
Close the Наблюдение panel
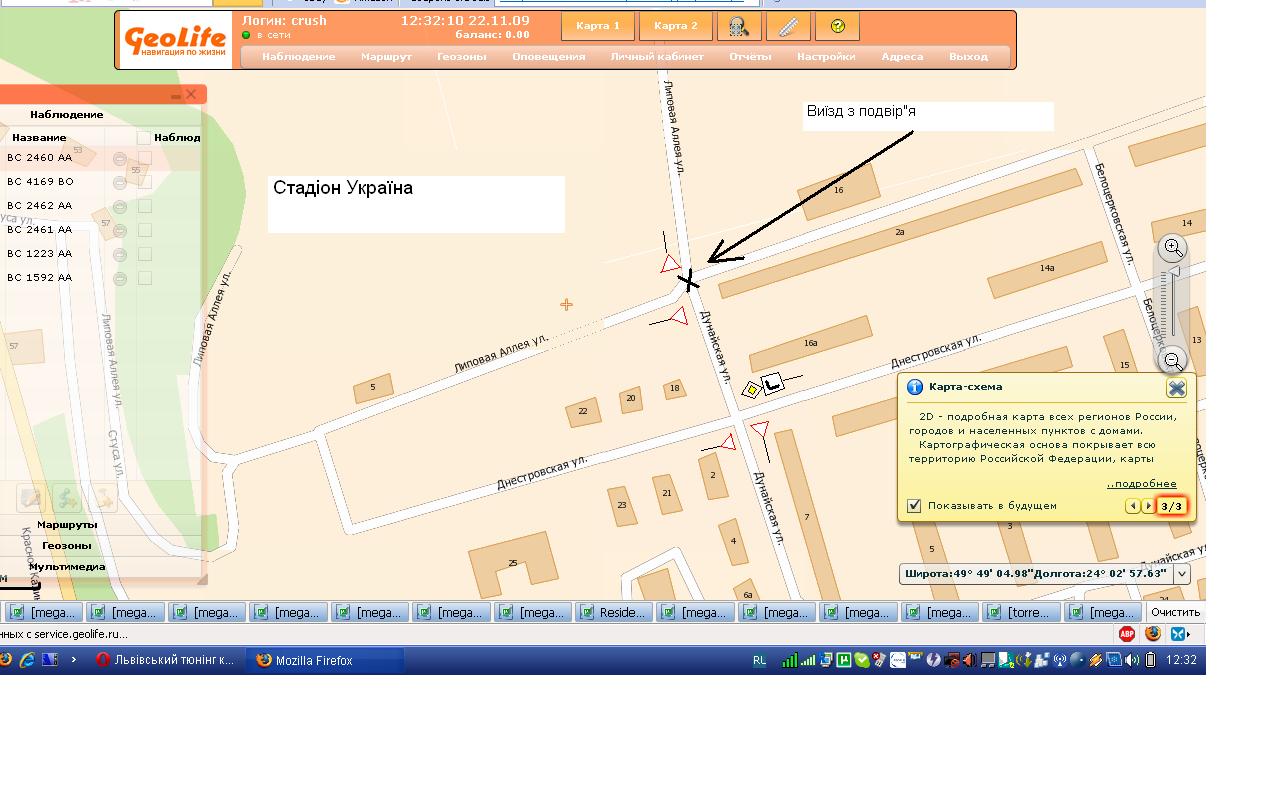click(x=191, y=95)
